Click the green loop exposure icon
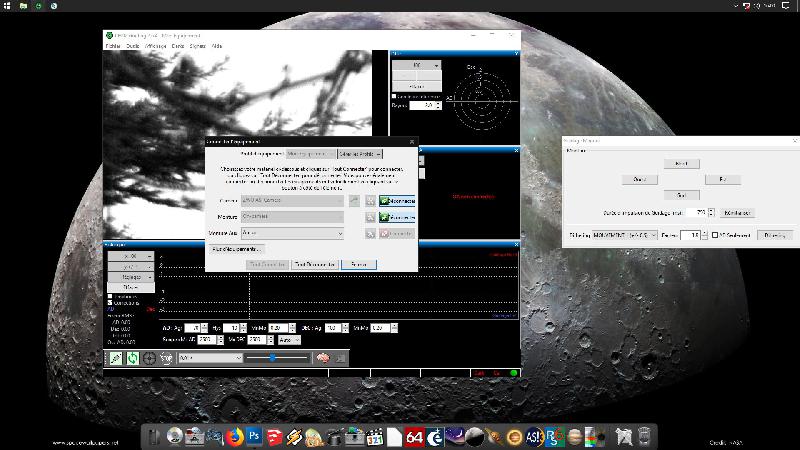The image size is (800, 450). pos(133,358)
